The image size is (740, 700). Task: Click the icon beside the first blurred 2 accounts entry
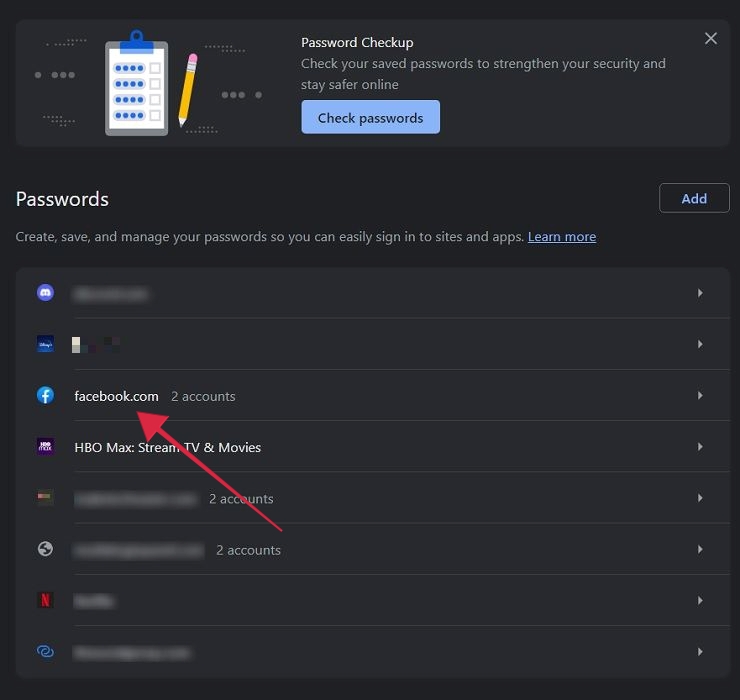point(45,498)
